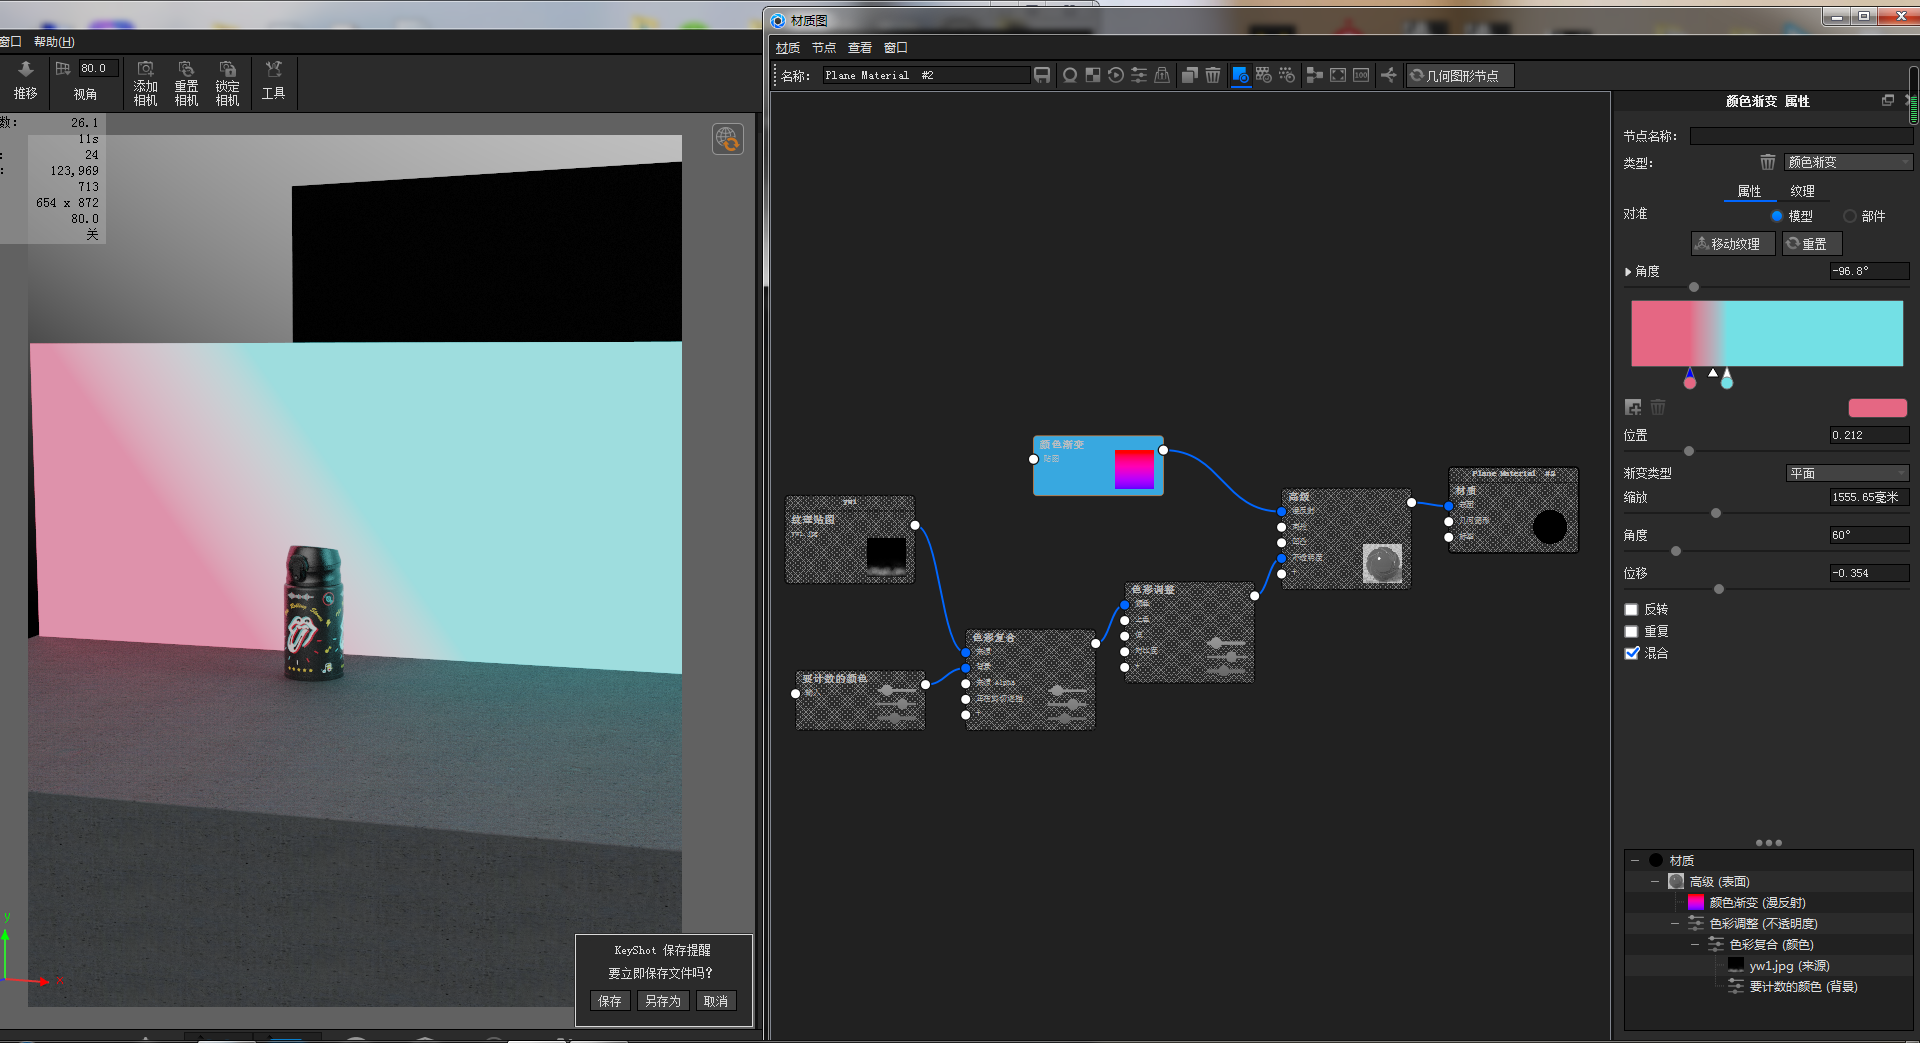1920x1043 pixels.
Task: Enable the Invert (反转) checkbox
Action: [x=1632, y=610]
